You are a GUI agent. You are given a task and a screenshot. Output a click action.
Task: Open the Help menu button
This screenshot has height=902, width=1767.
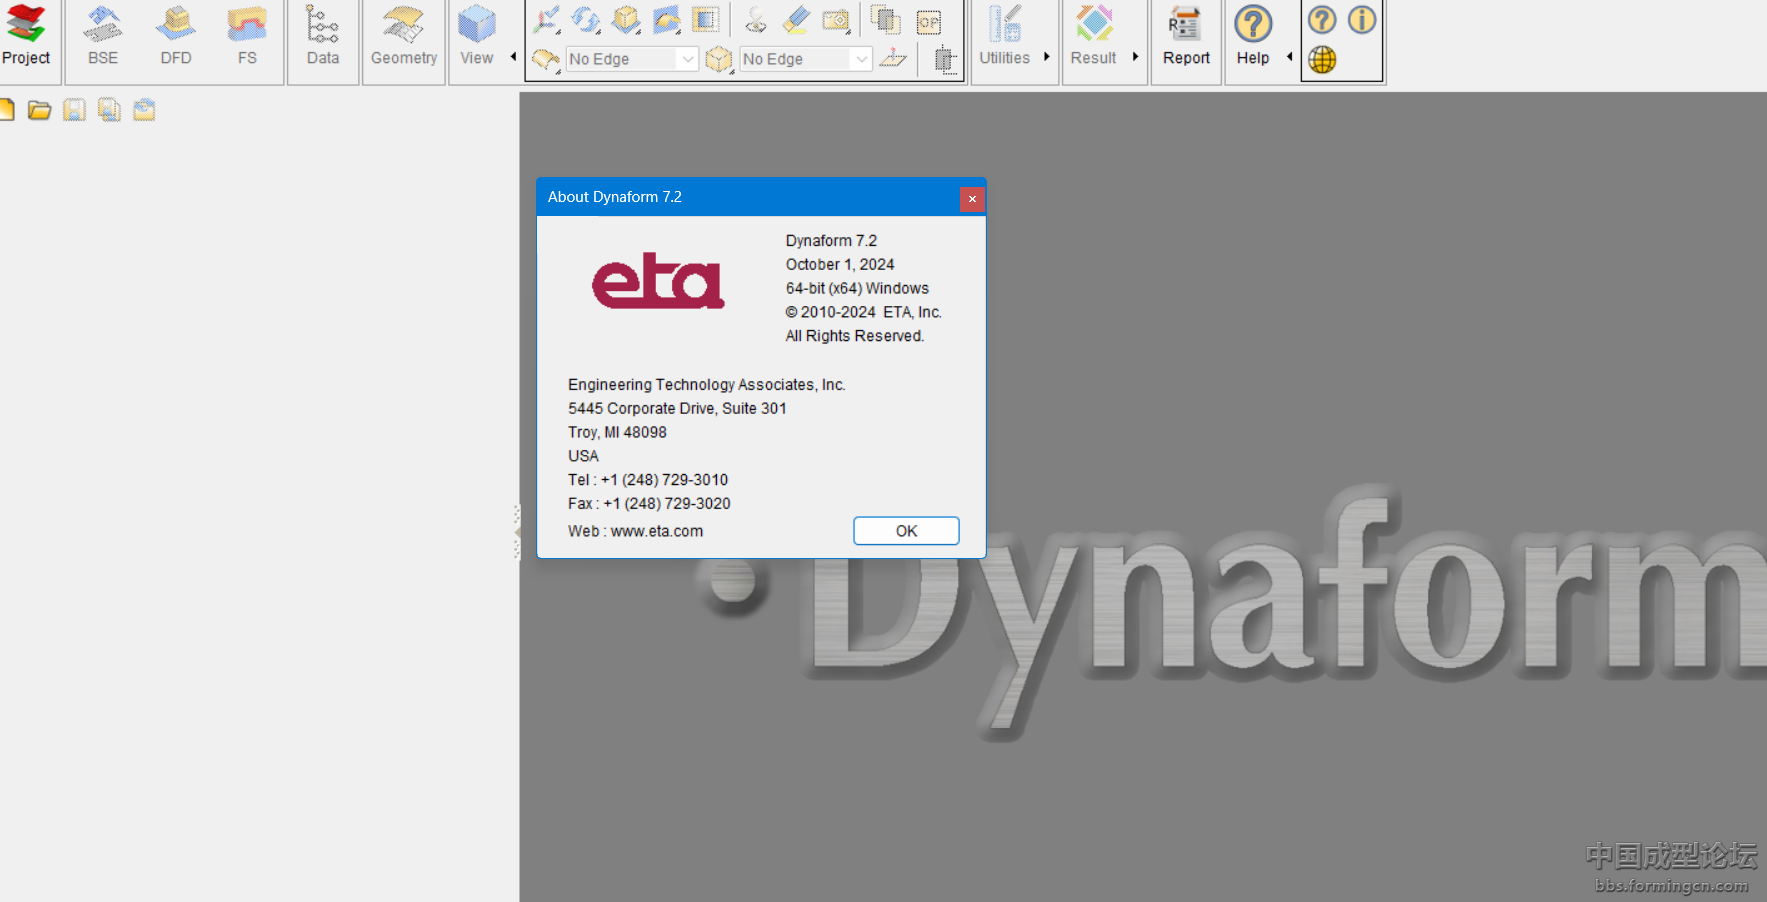point(1253,36)
